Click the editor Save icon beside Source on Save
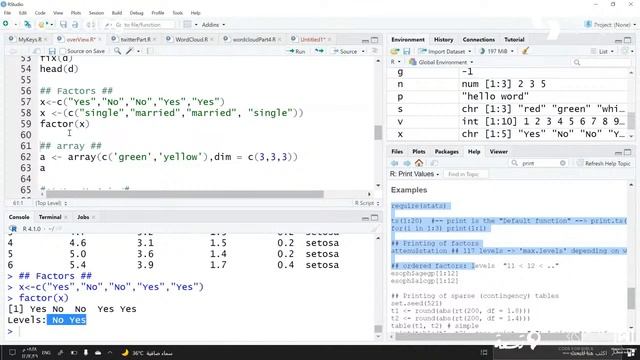Screen dimensions: 640x360 [52, 51]
